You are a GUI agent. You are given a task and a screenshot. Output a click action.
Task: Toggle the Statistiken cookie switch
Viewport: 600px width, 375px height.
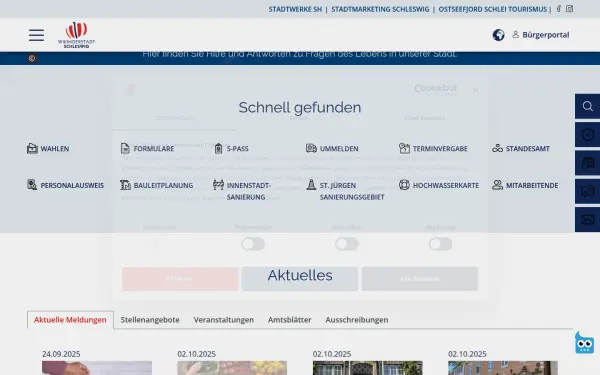pyautogui.click(x=347, y=244)
